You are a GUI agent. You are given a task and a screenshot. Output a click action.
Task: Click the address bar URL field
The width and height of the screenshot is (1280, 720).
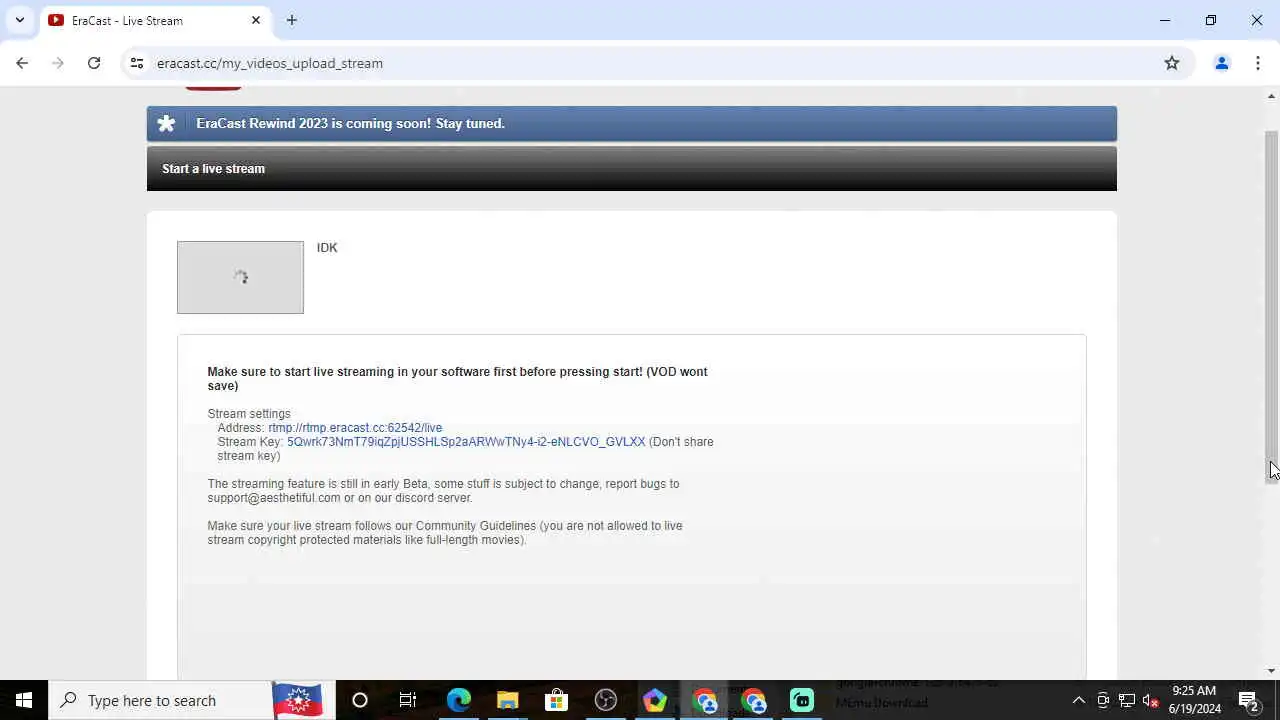(x=650, y=63)
